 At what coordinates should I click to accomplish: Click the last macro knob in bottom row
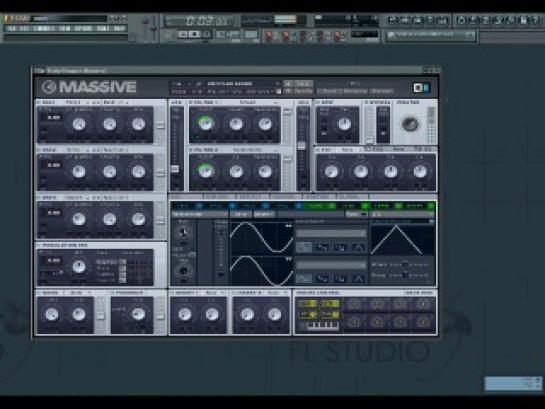[x=423, y=322]
